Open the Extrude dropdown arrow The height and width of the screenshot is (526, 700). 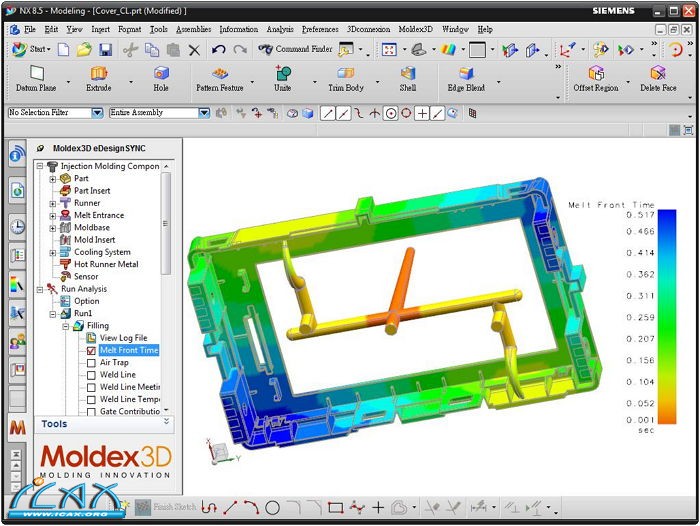point(131,82)
